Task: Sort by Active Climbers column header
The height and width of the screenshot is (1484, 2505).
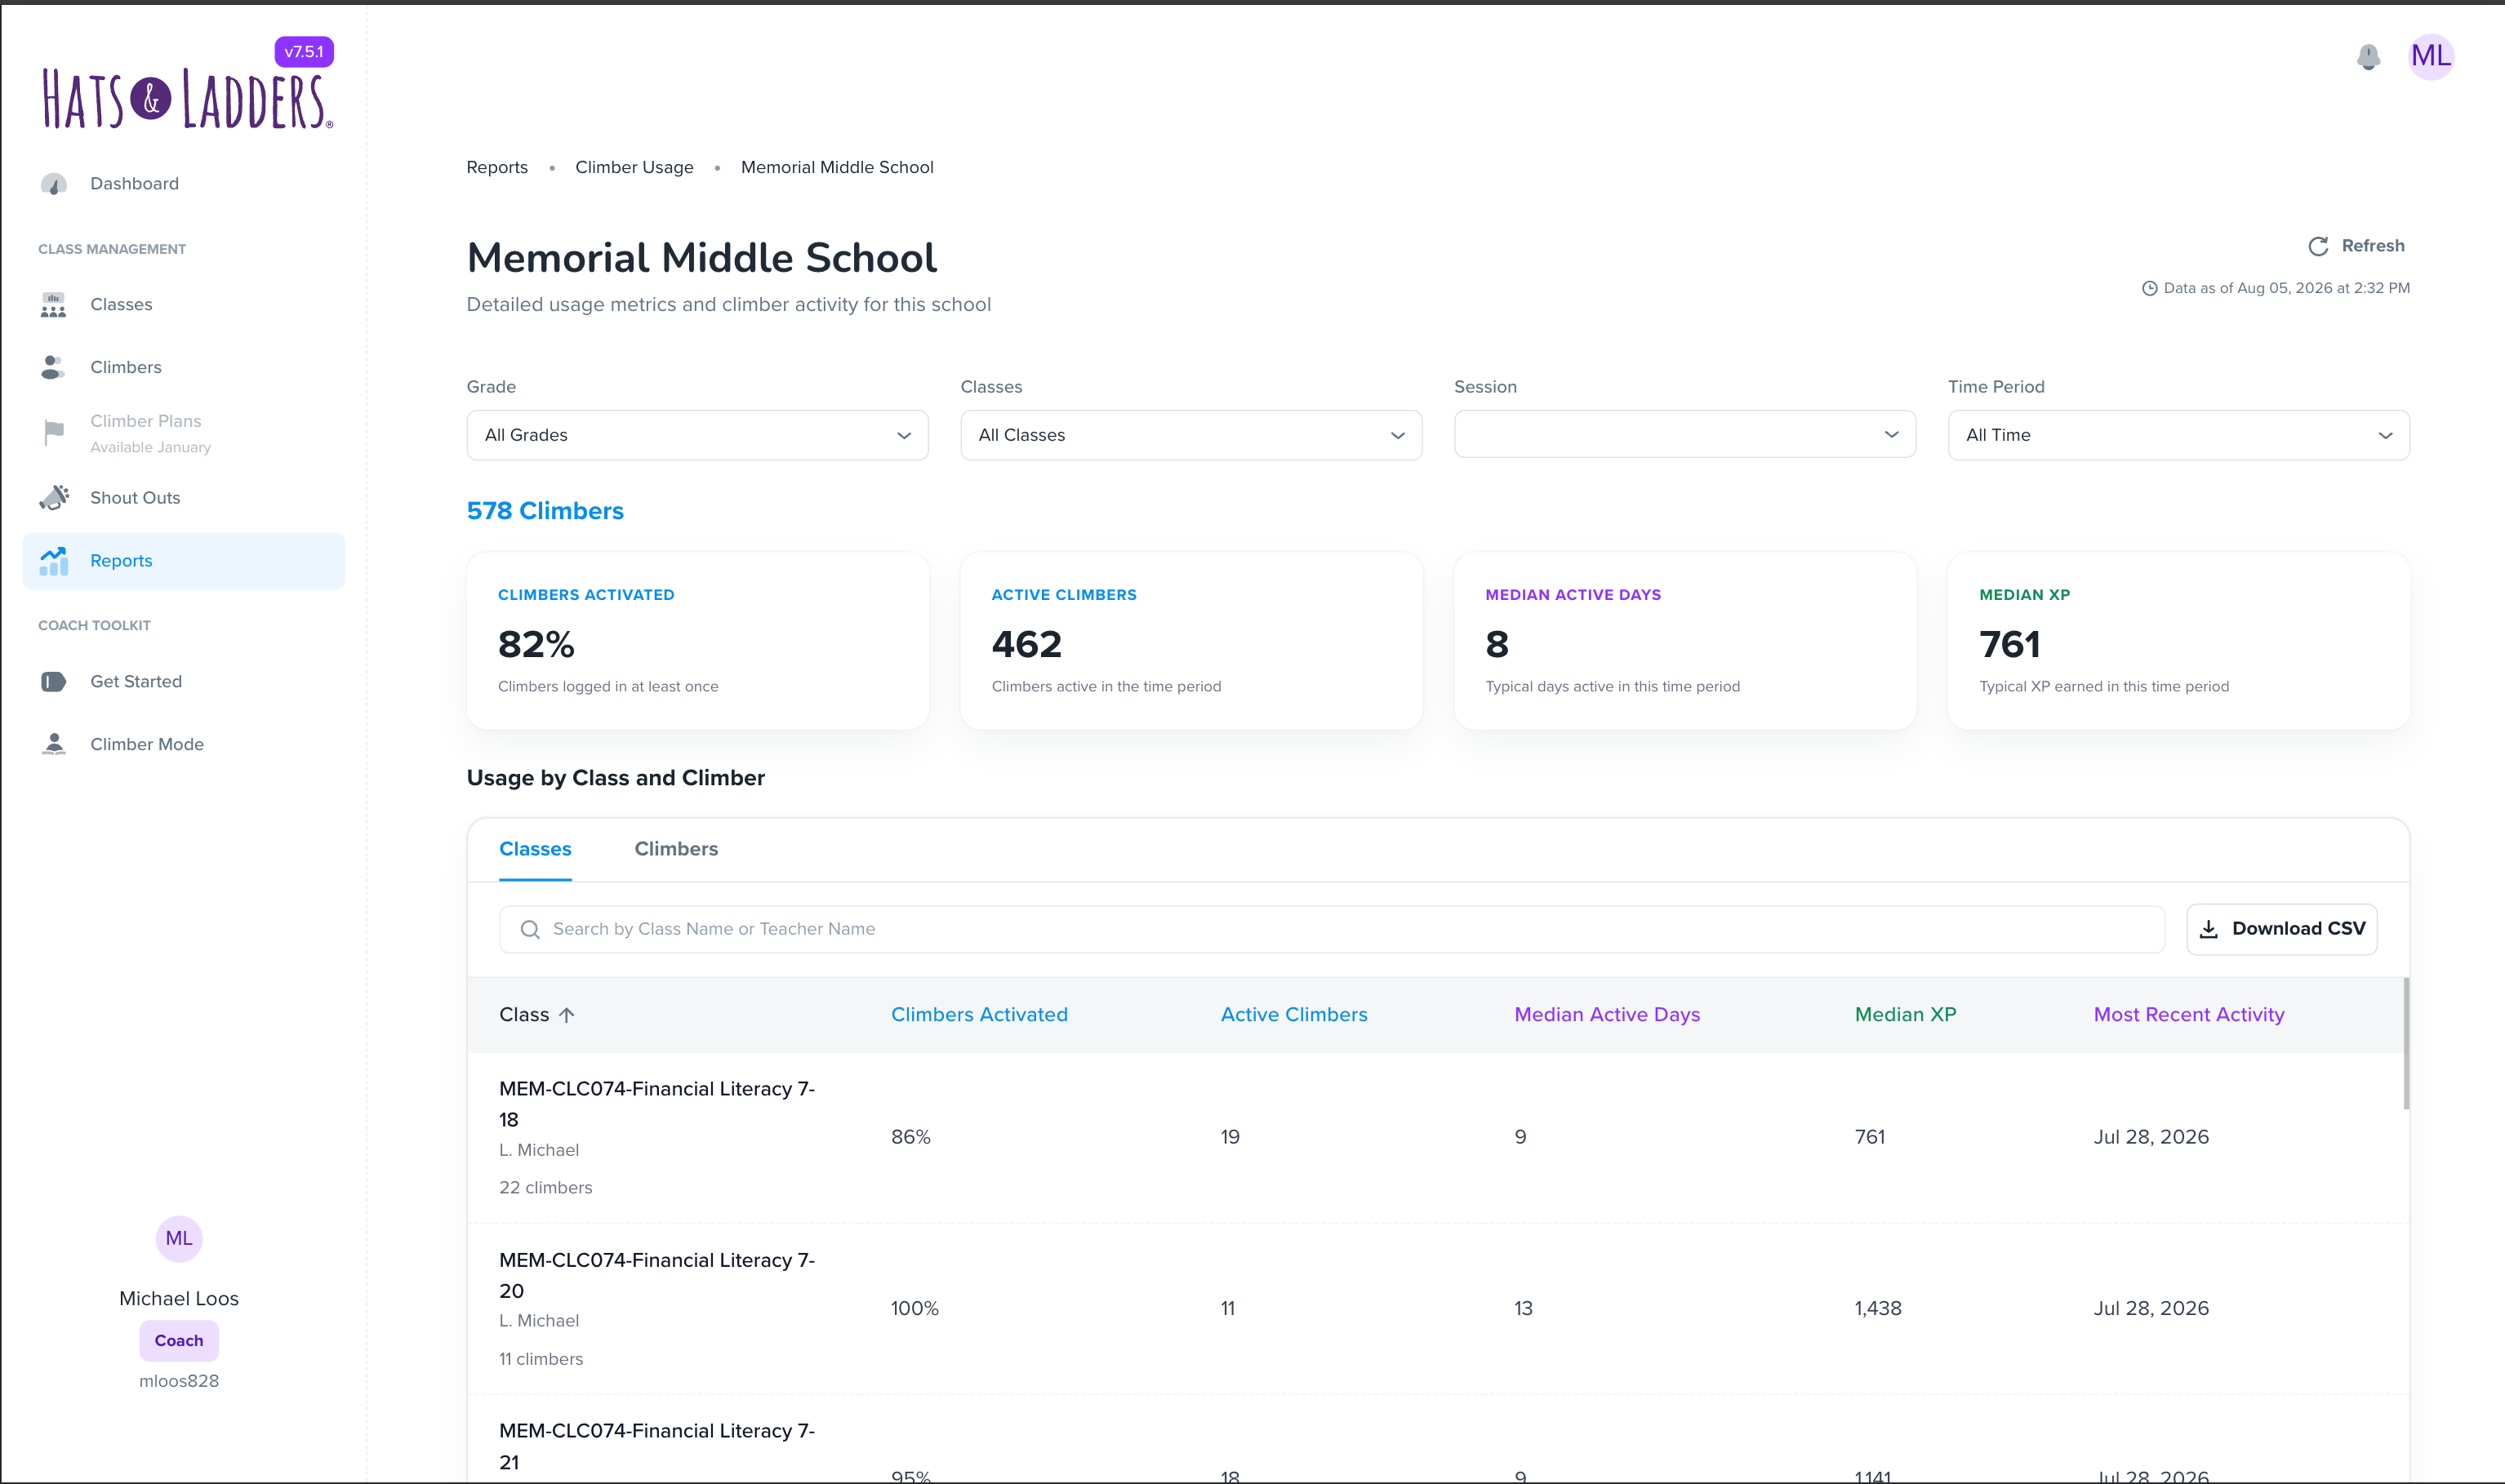Action: click(x=1294, y=1015)
